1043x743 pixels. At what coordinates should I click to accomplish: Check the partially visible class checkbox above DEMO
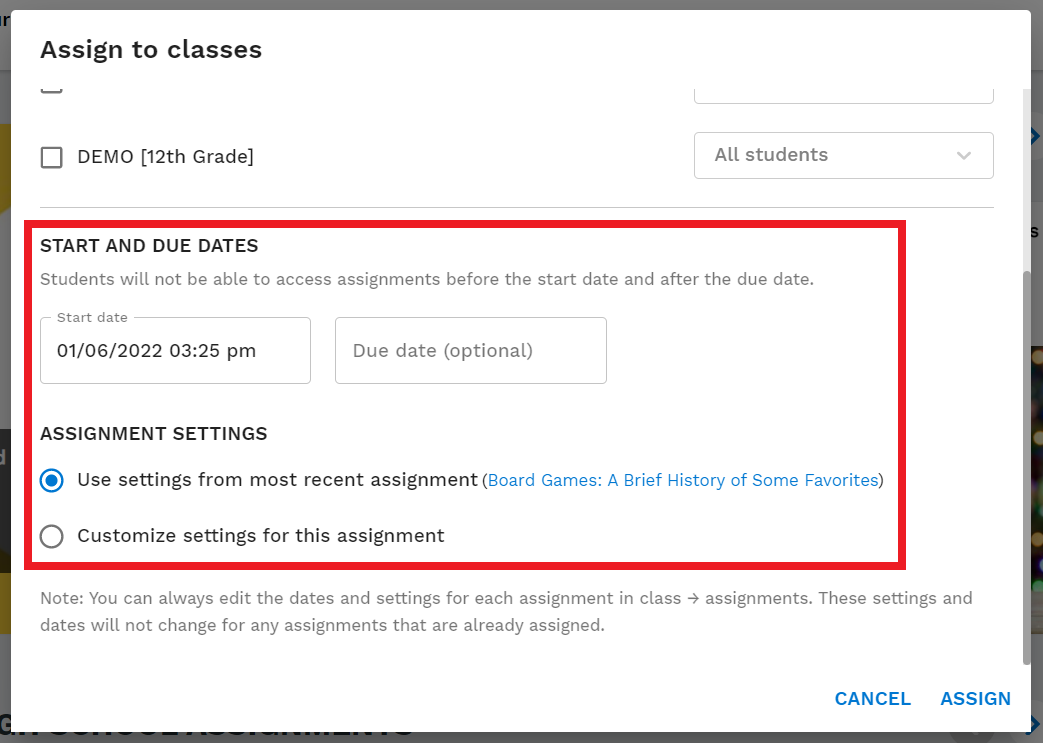coord(51,88)
